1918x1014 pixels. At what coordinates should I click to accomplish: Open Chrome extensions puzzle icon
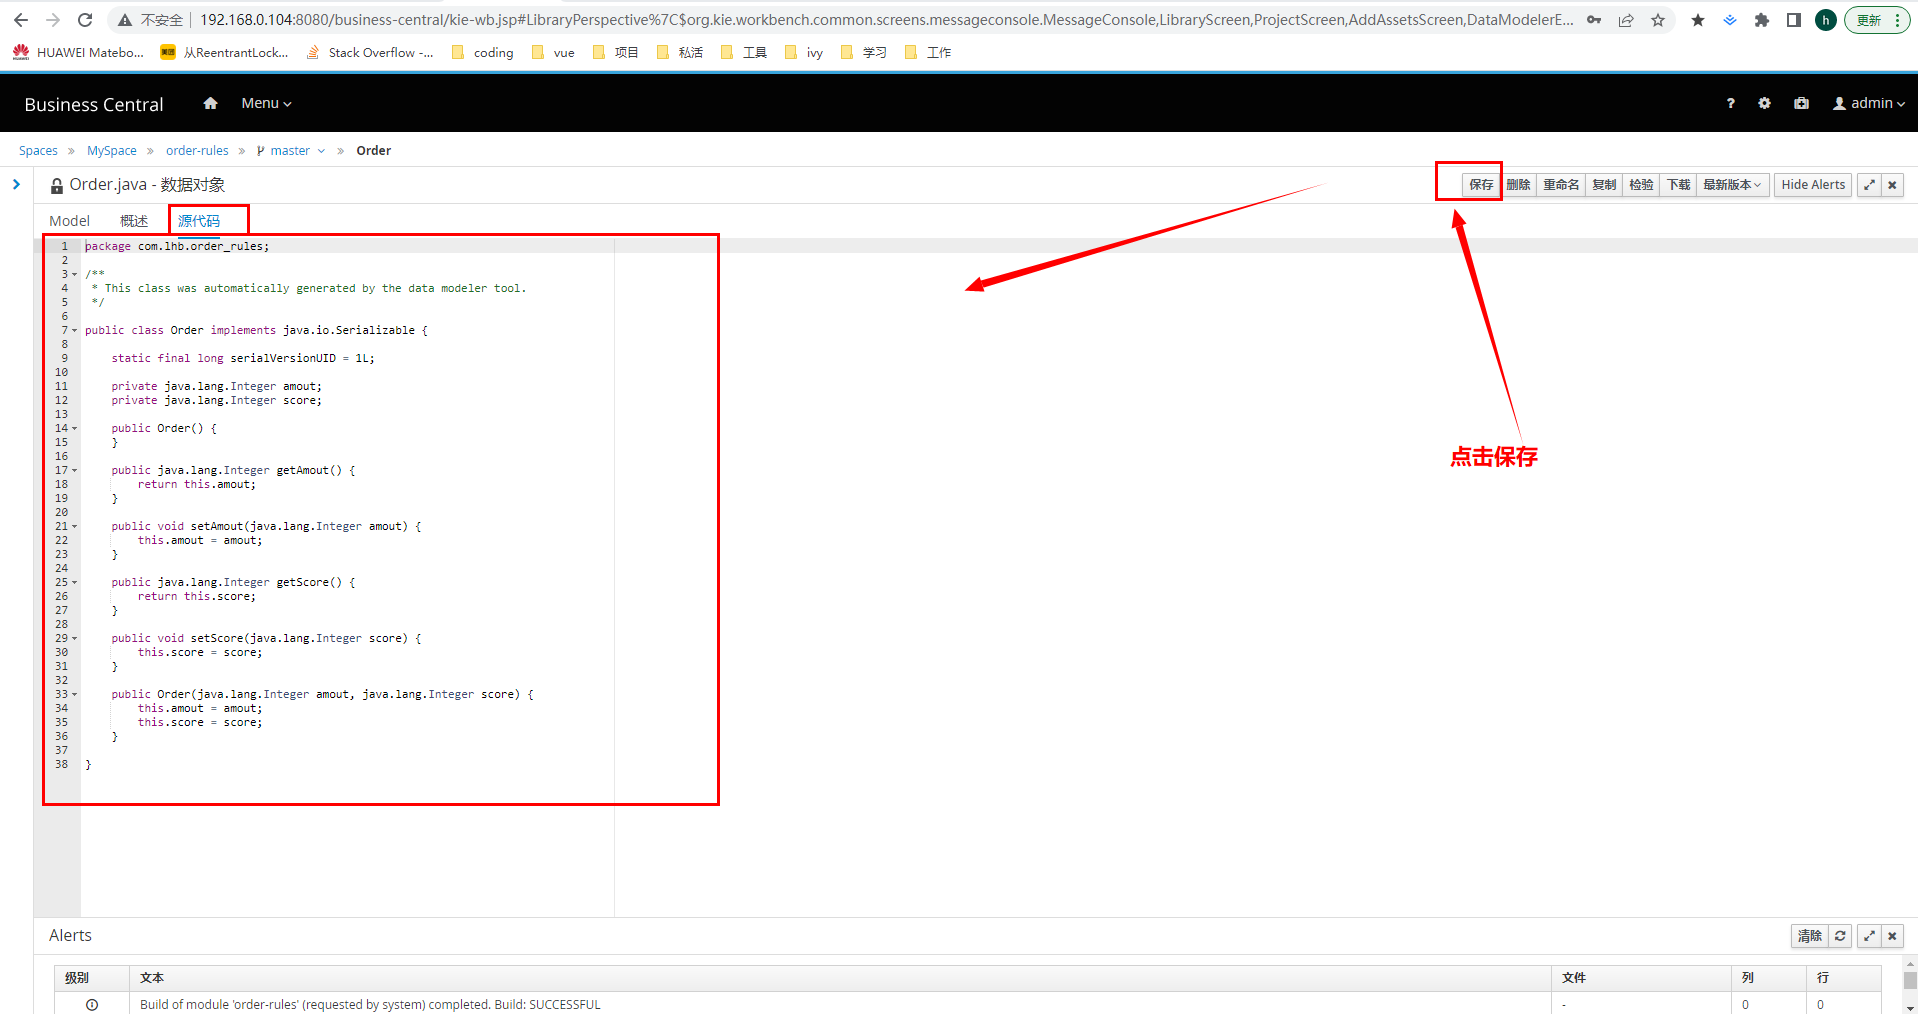click(x=1762, y=20)
